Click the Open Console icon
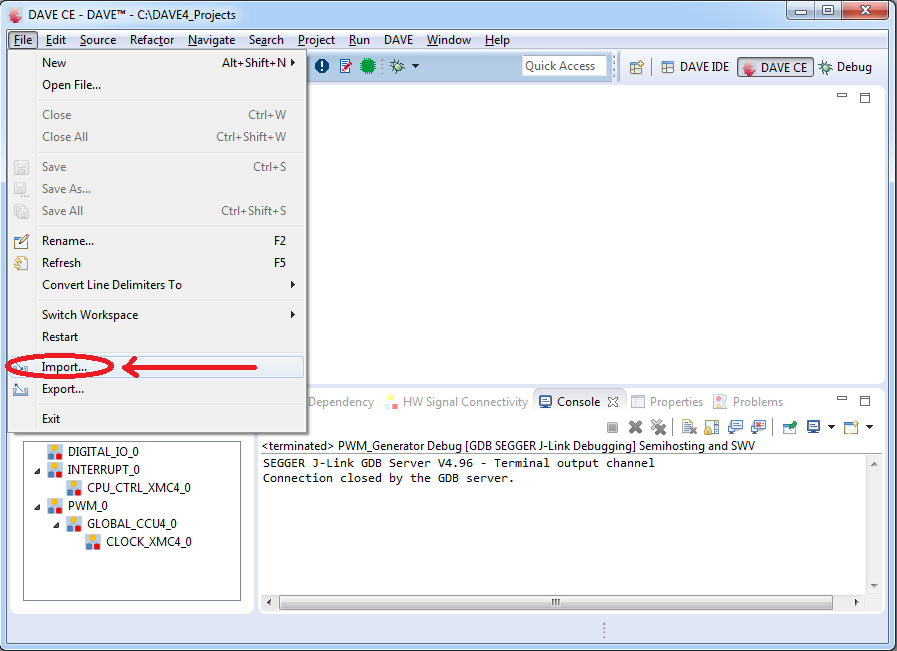 851,427
